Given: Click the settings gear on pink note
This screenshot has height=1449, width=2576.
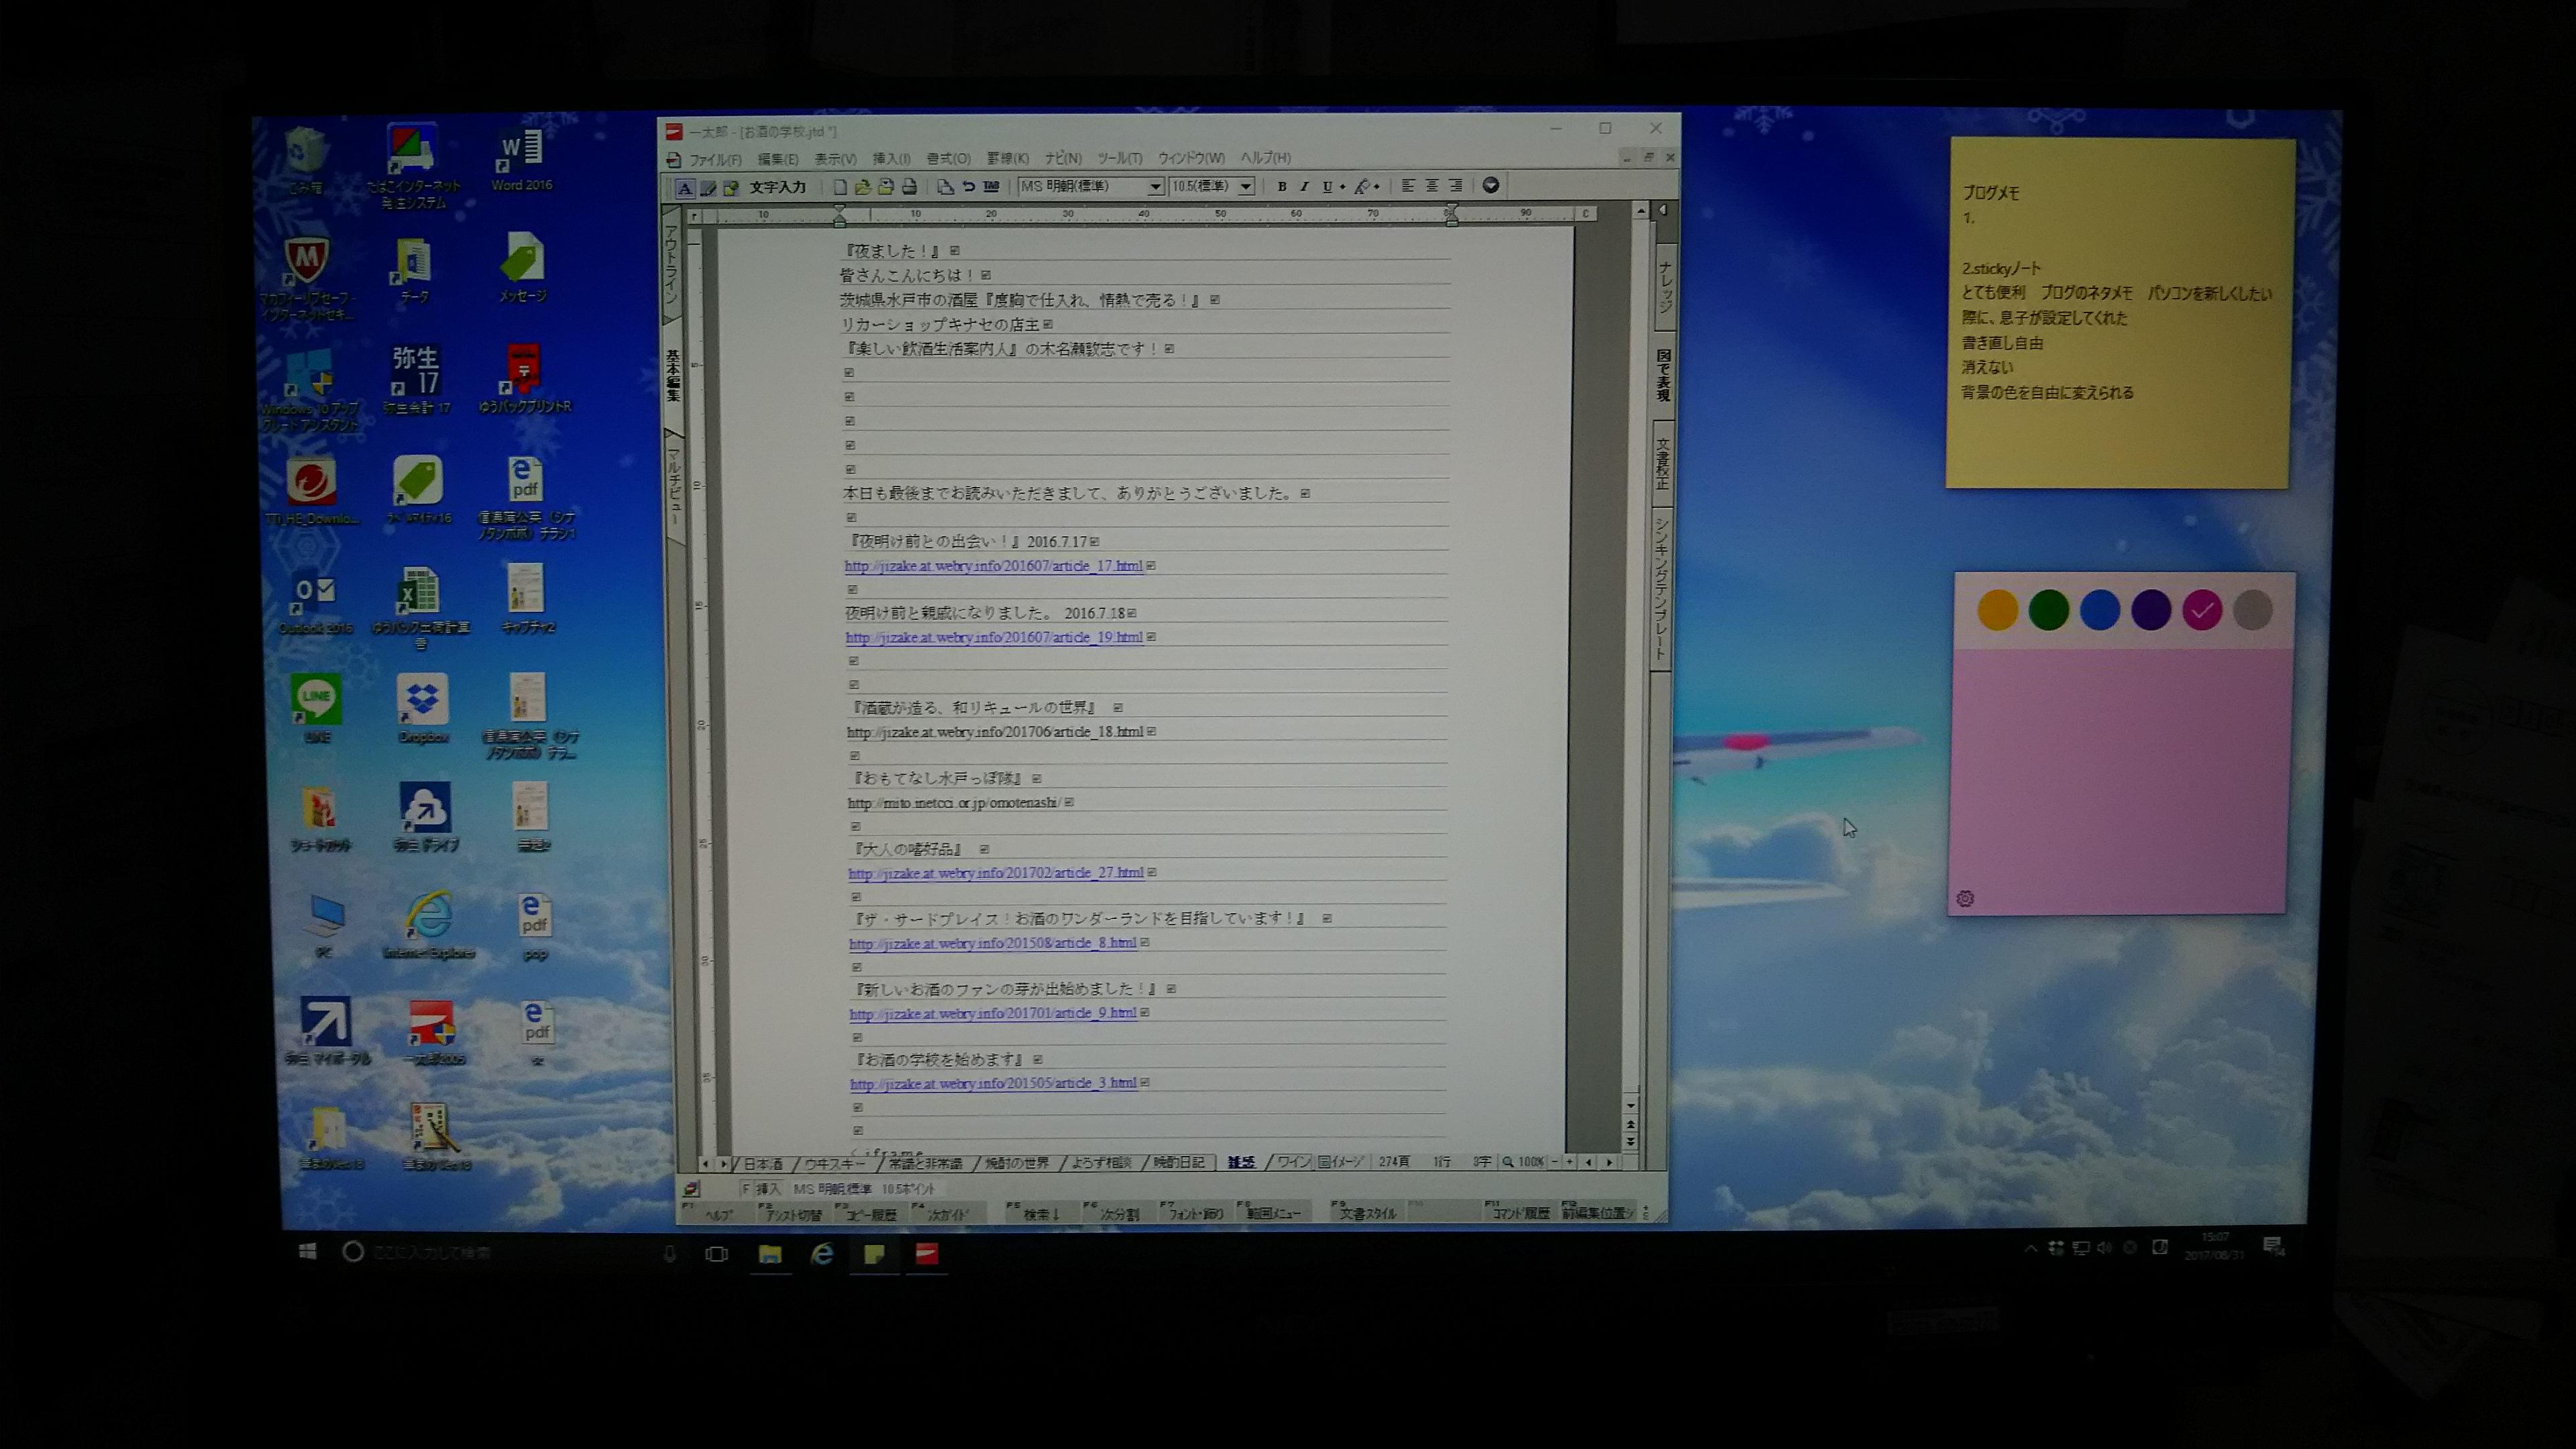Looking at the screenshot, I should click(1965, 898).
